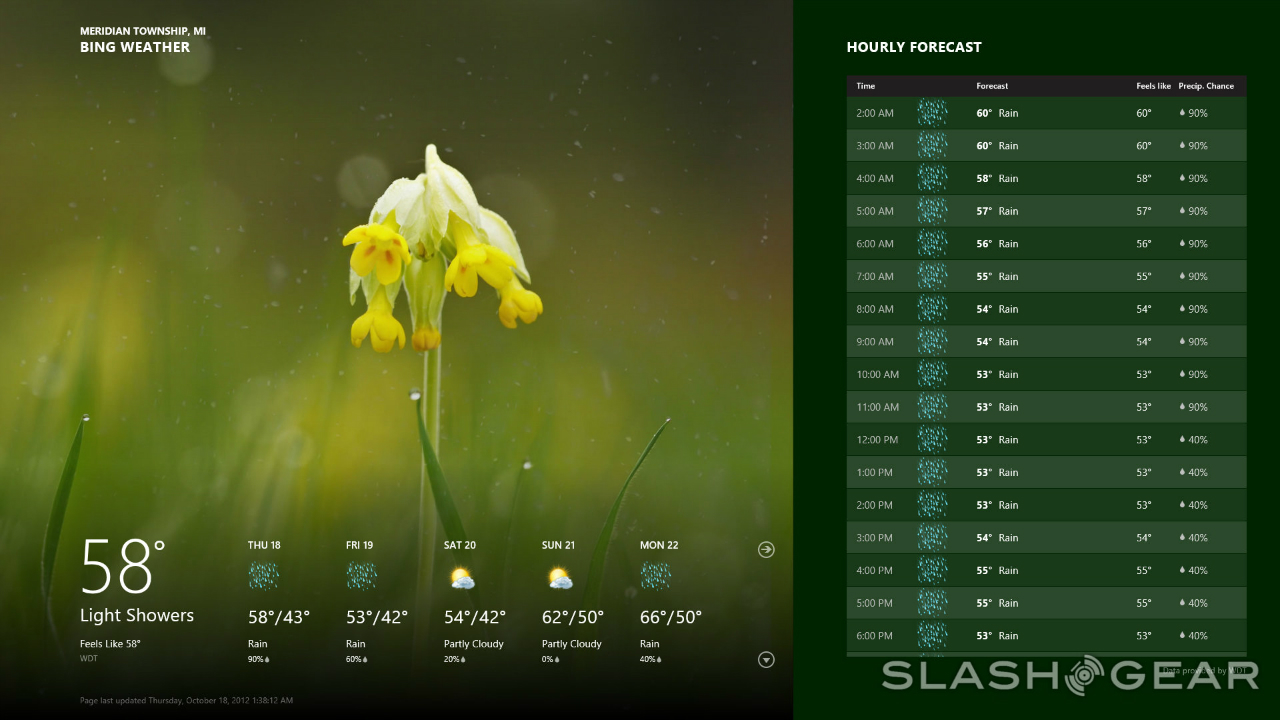The height and width of the screenshot is (720, 1280).
Task: Select the 62°/50° Sunday temperature
Action: 573,617
